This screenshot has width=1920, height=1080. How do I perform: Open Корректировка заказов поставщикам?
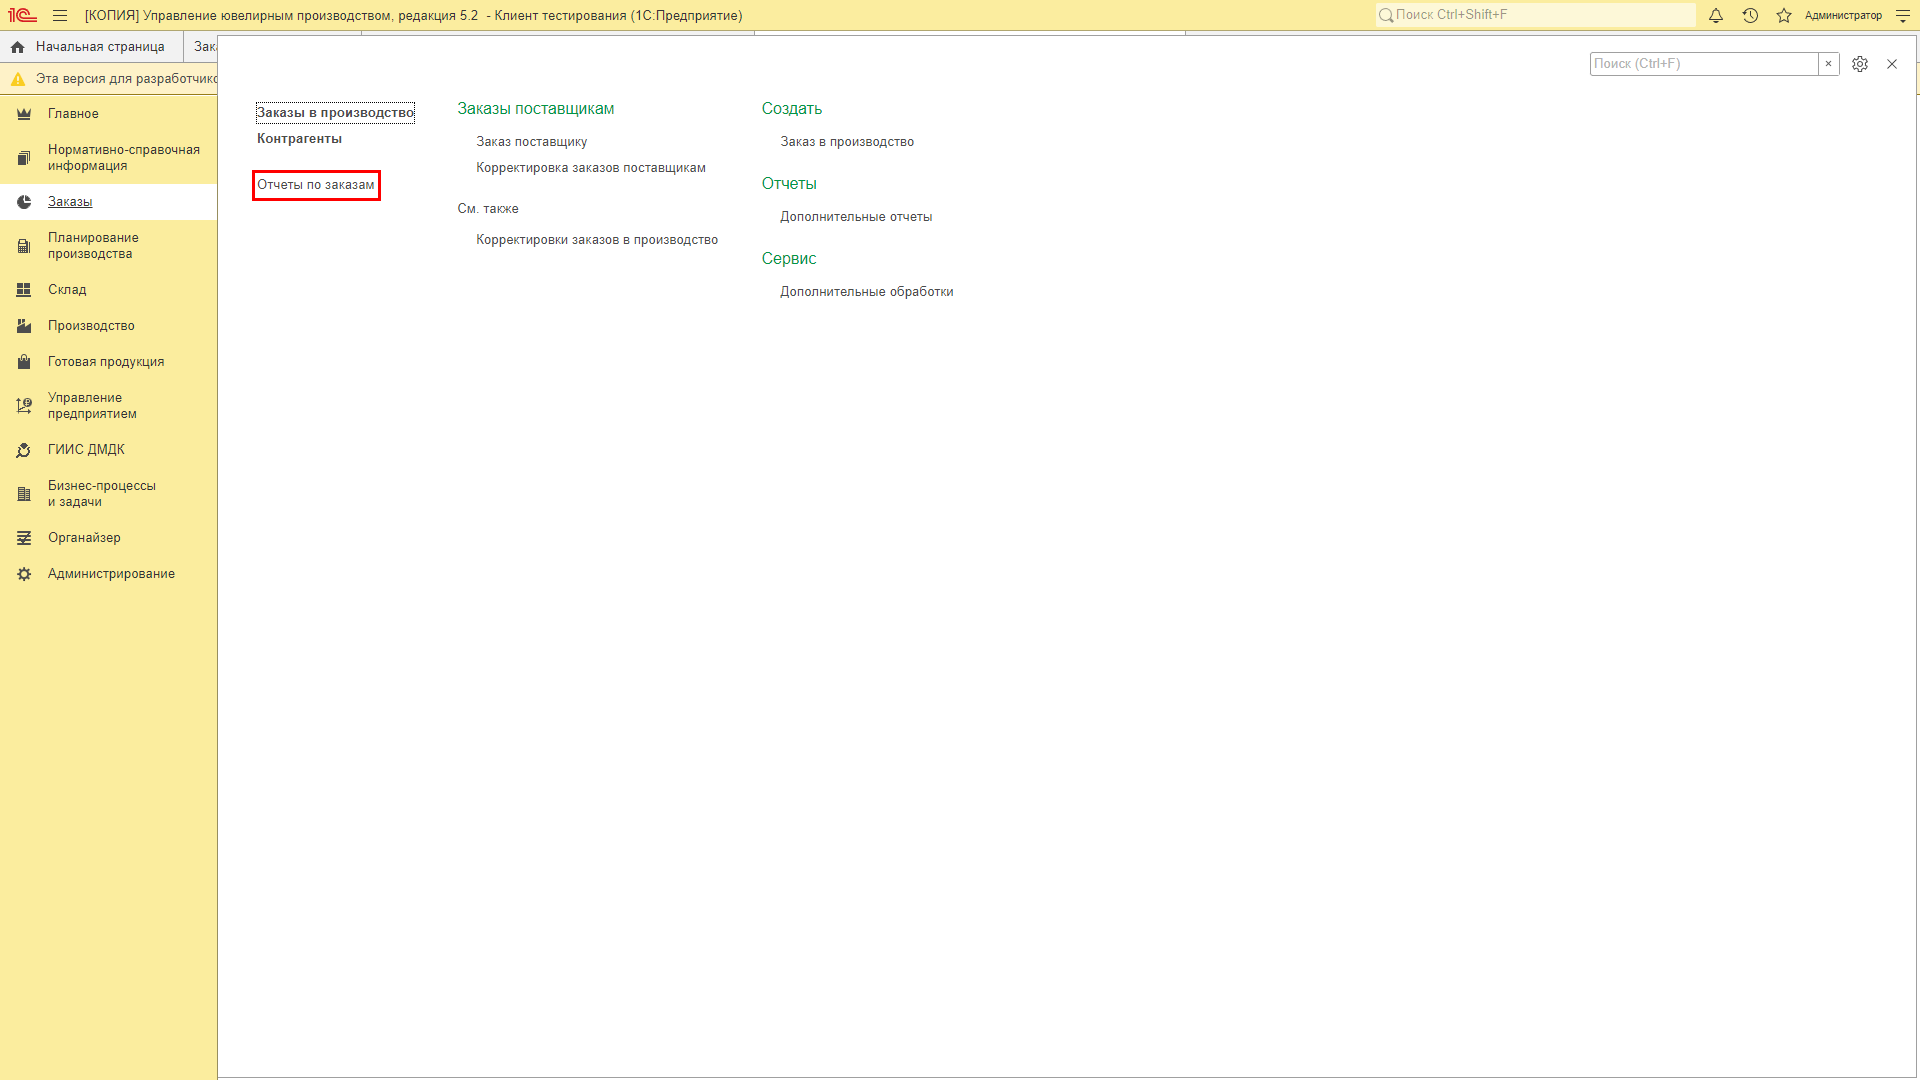[x=591, y=168]
